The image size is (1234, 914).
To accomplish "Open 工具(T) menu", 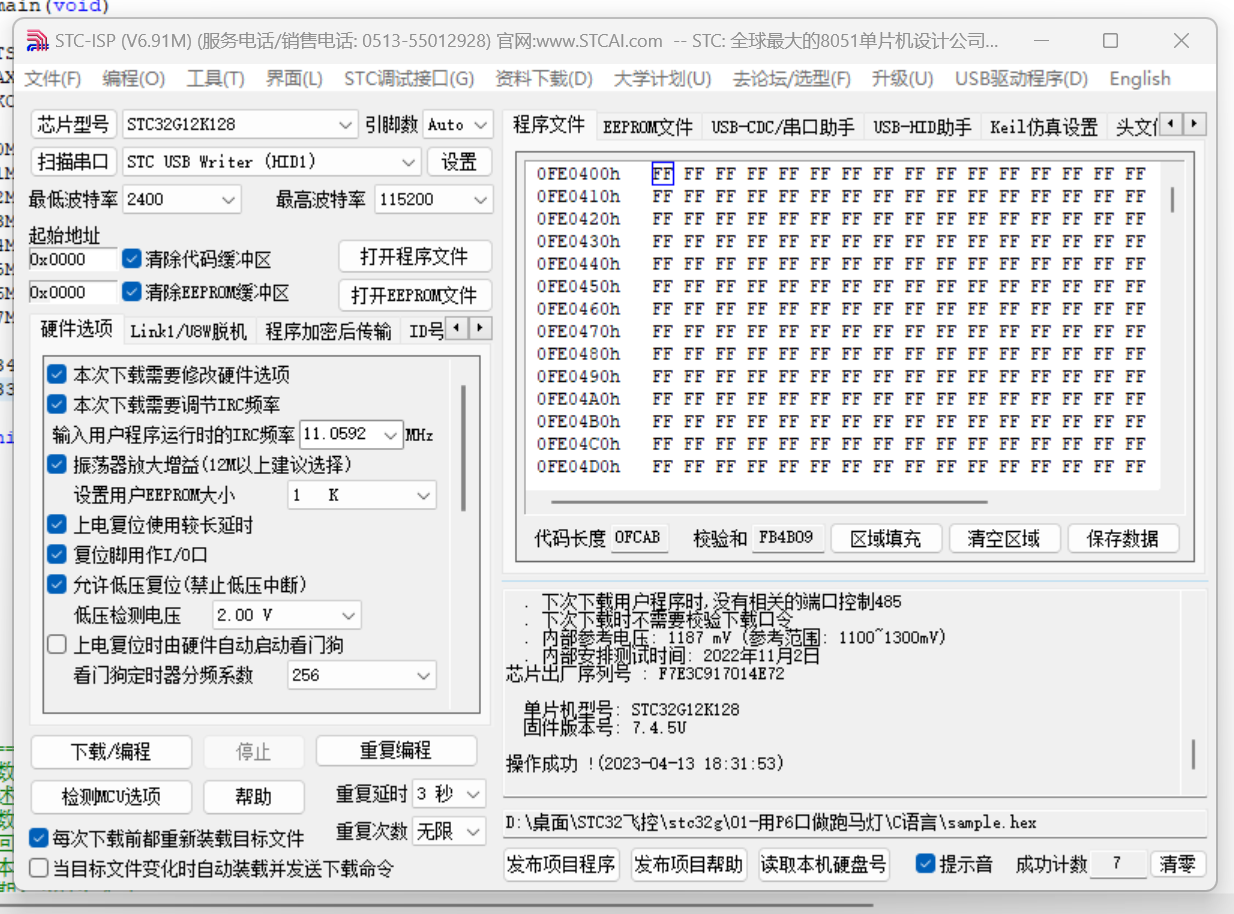I will (x=215, y=79).
